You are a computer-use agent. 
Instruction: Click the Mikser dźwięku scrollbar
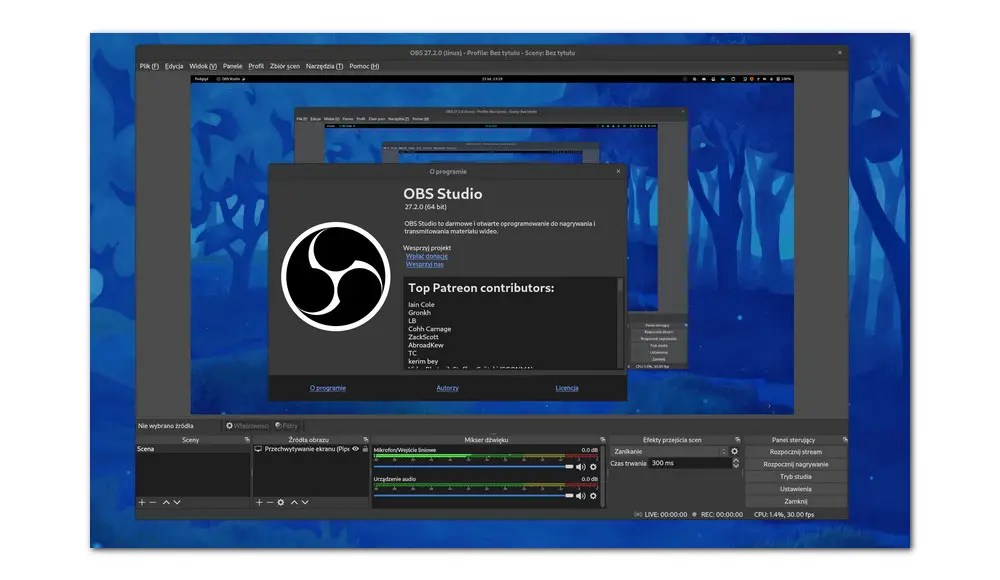[603, 476]
